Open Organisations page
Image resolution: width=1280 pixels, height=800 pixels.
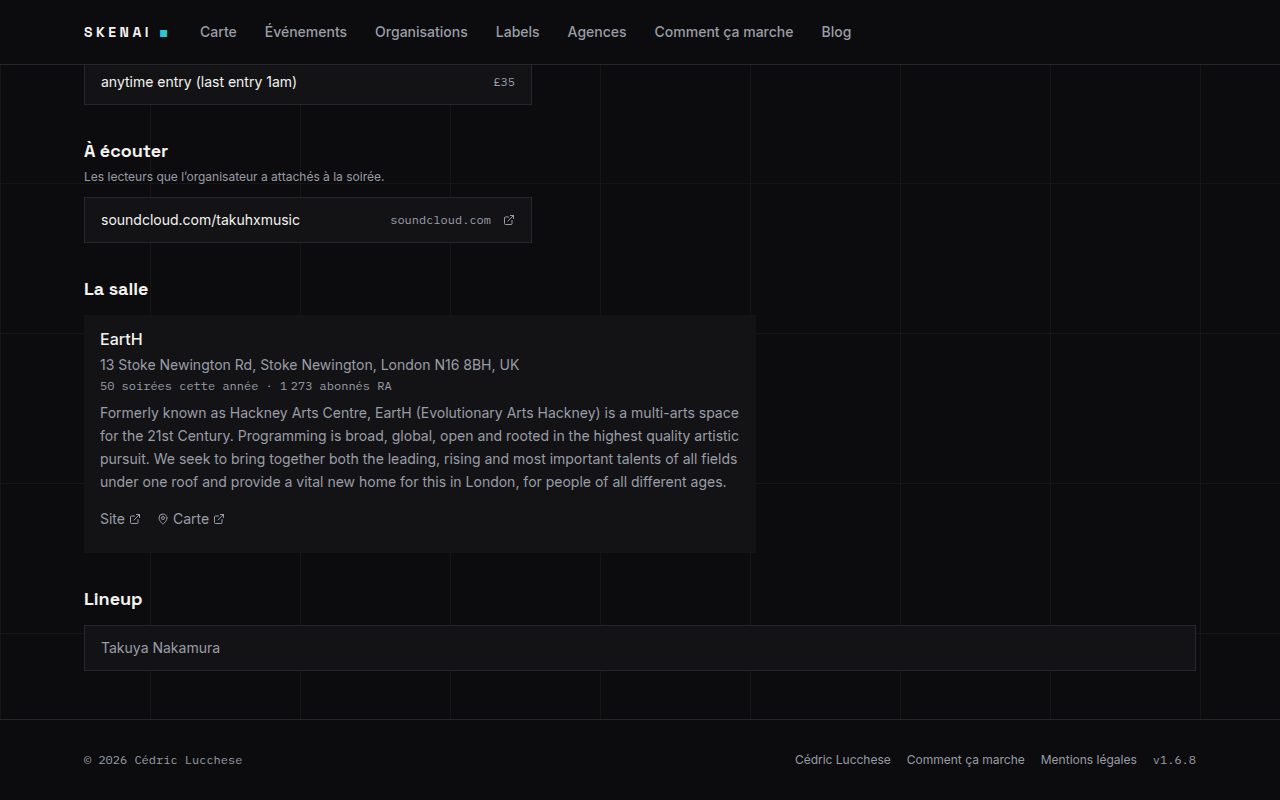pyautogui.click(x=421, y=32)
